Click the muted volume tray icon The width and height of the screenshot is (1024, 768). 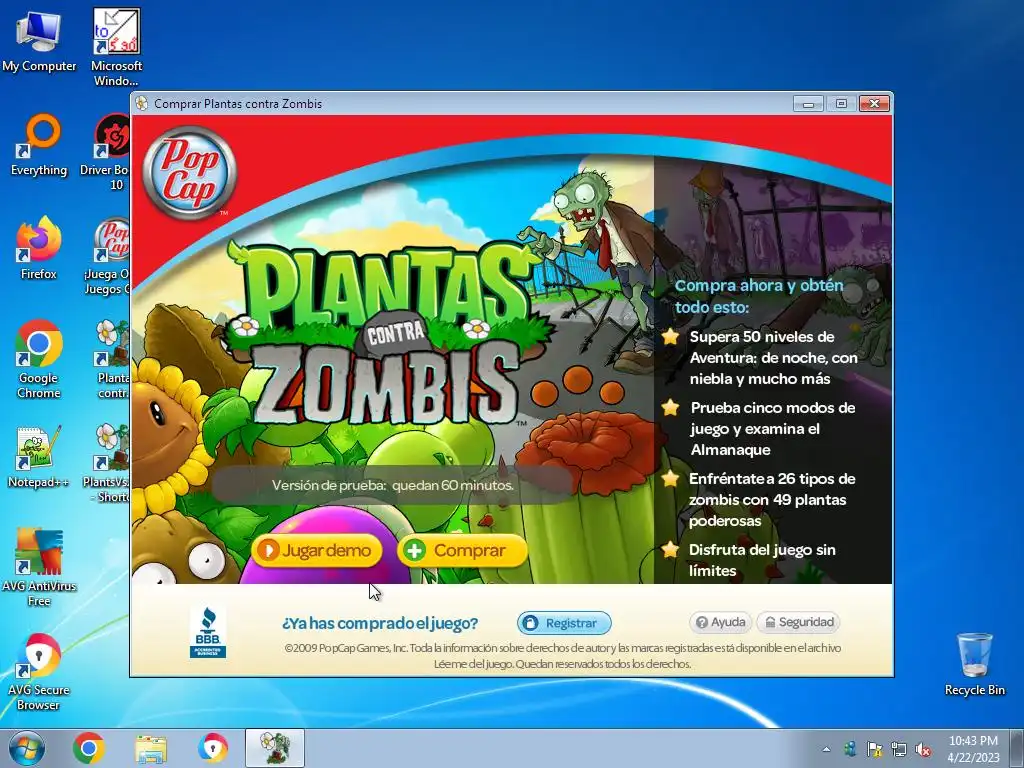[923, 749]
